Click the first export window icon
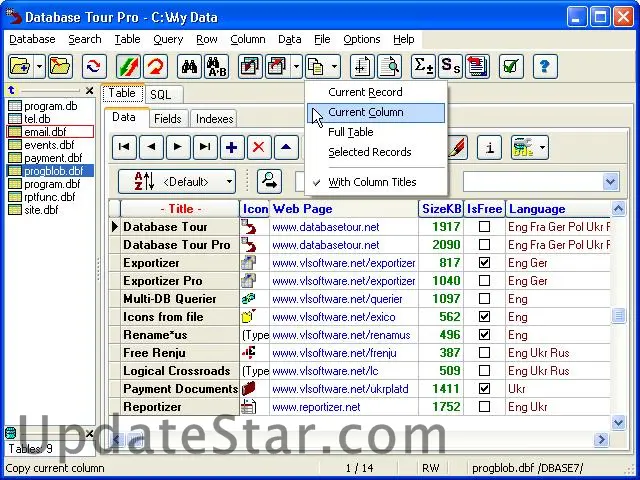The height and width of the screenshot is (480, 640). click(250, 66)
